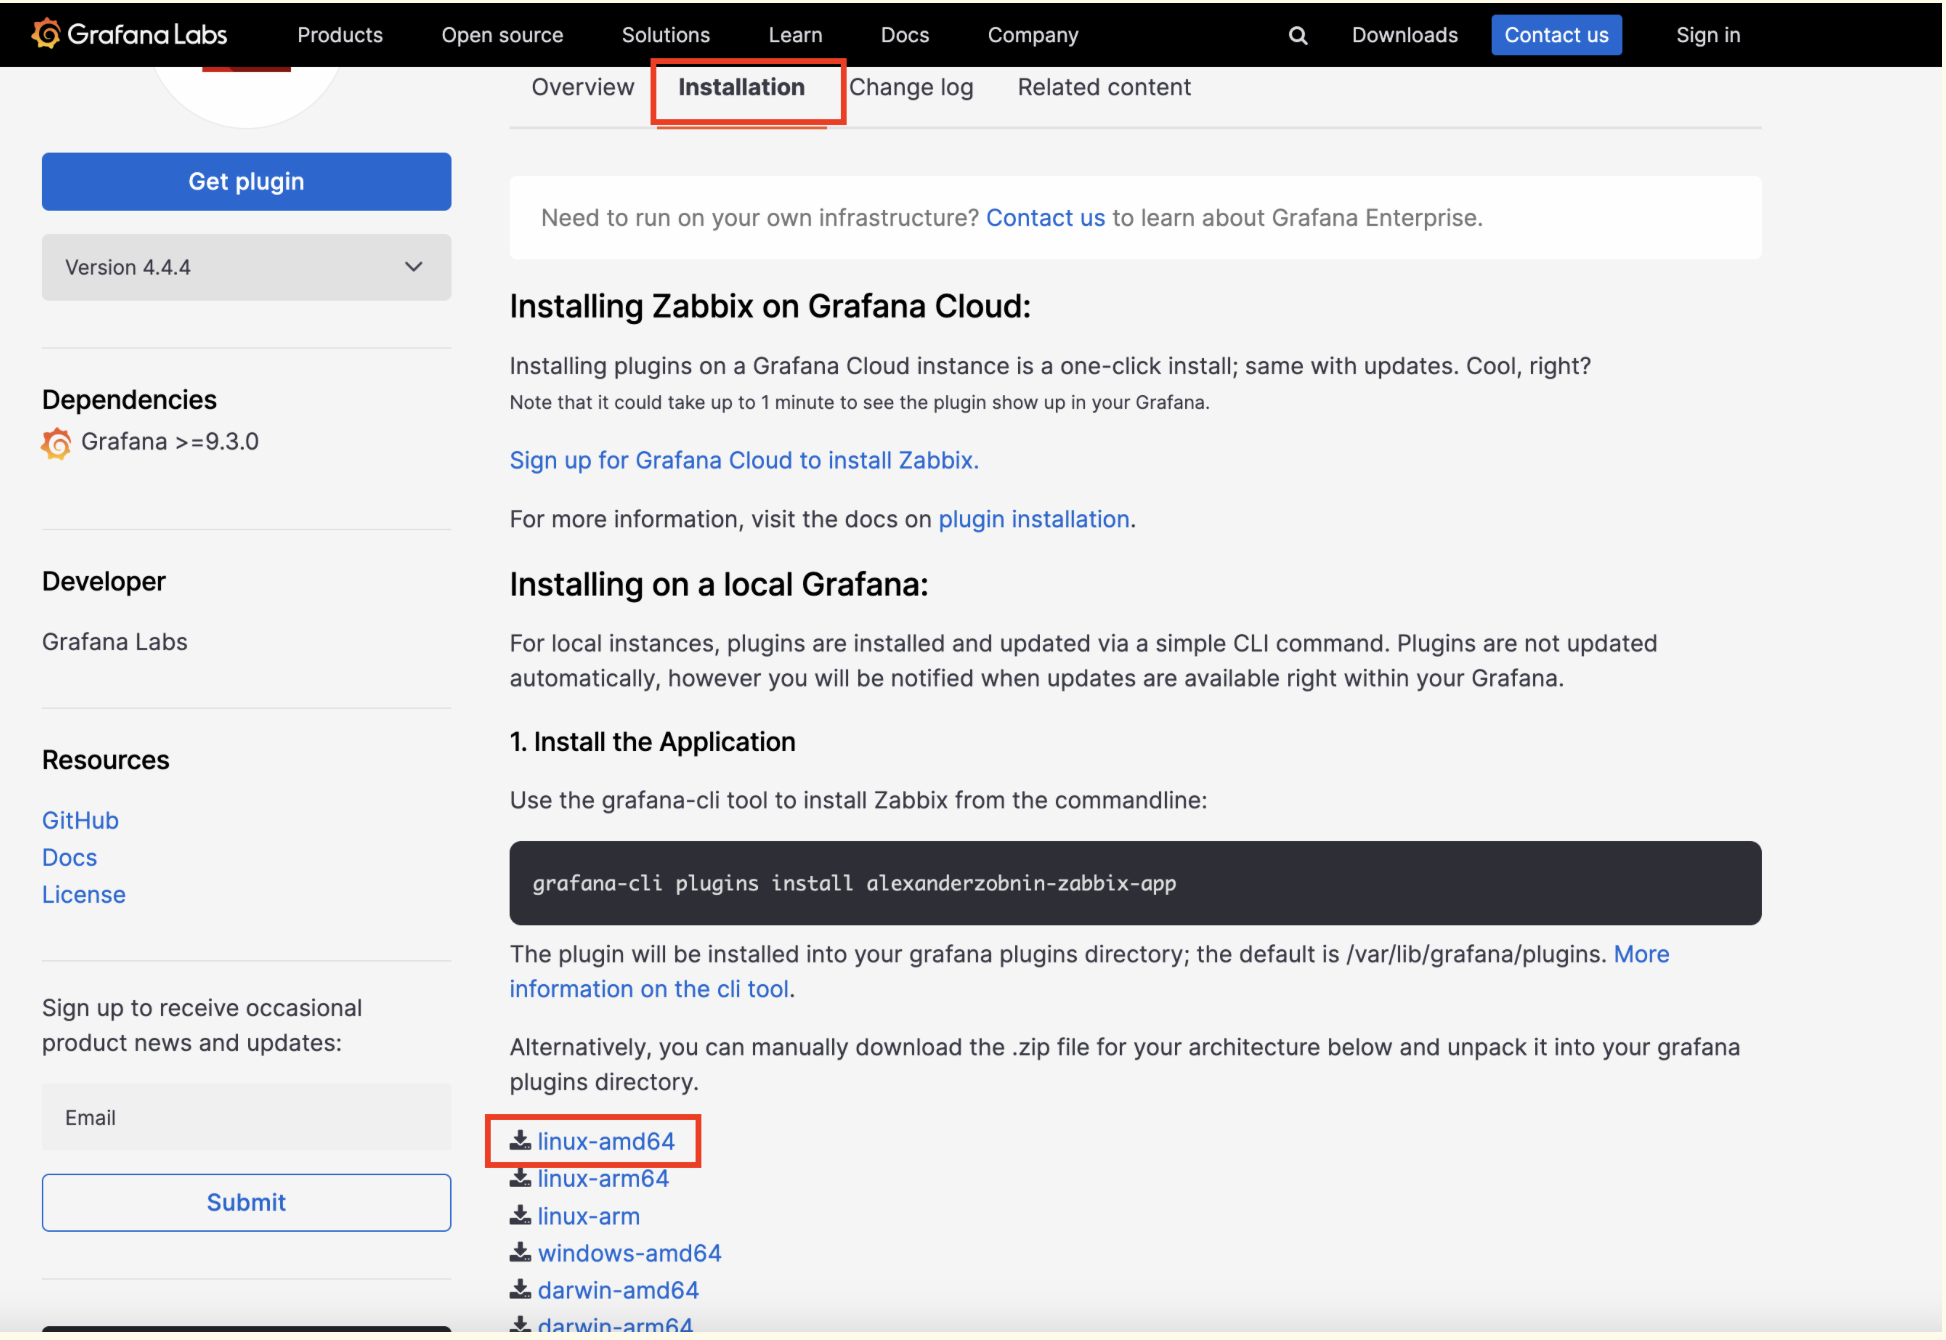This screenshot has width=1946, height=1340.
Task: Open the Related content tab
Action: 1103,87
